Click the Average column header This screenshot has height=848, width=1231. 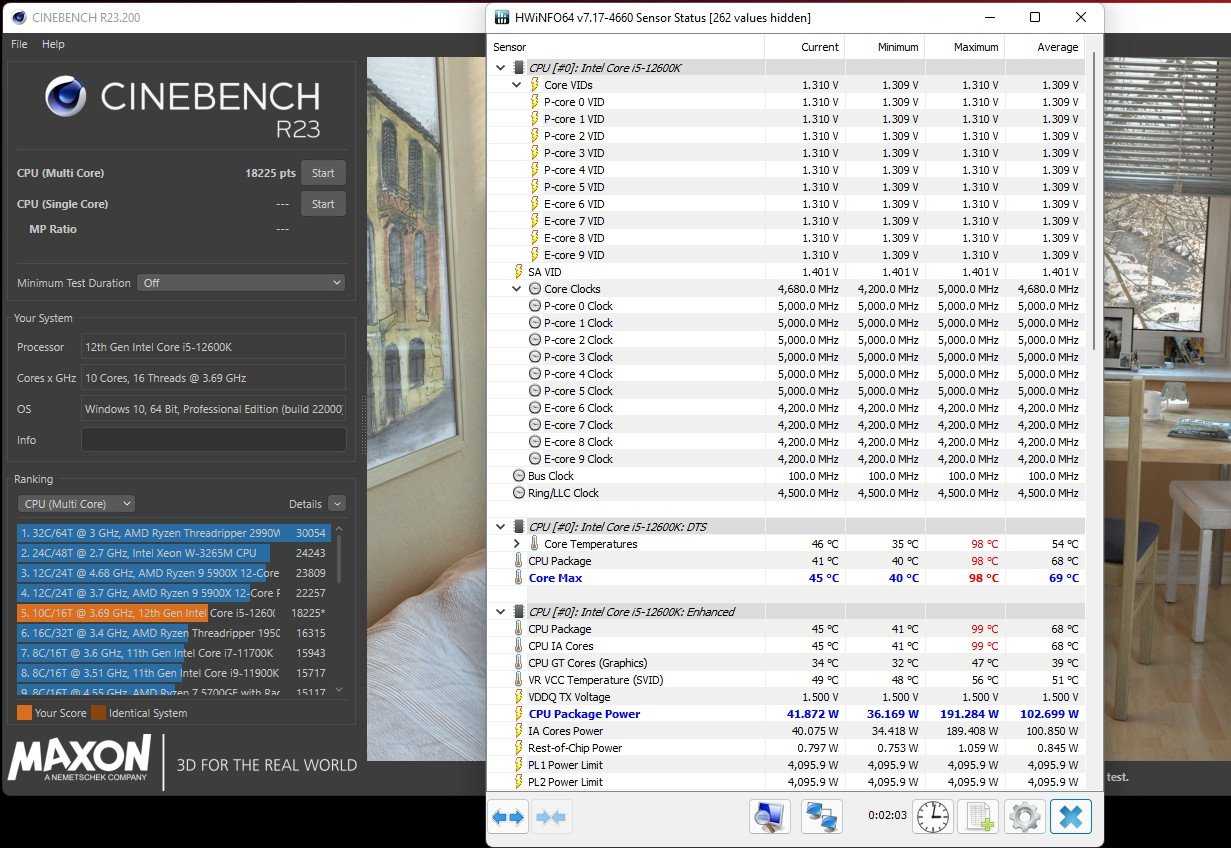pyautogui.click(x=1044, y=47)
